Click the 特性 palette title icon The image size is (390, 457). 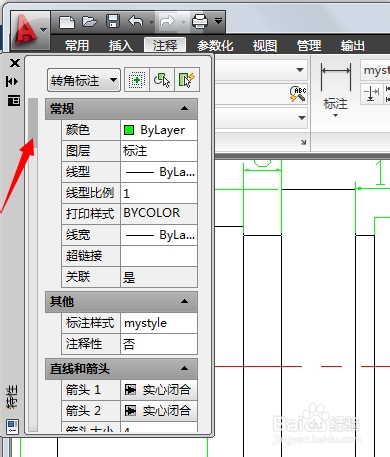13,427
